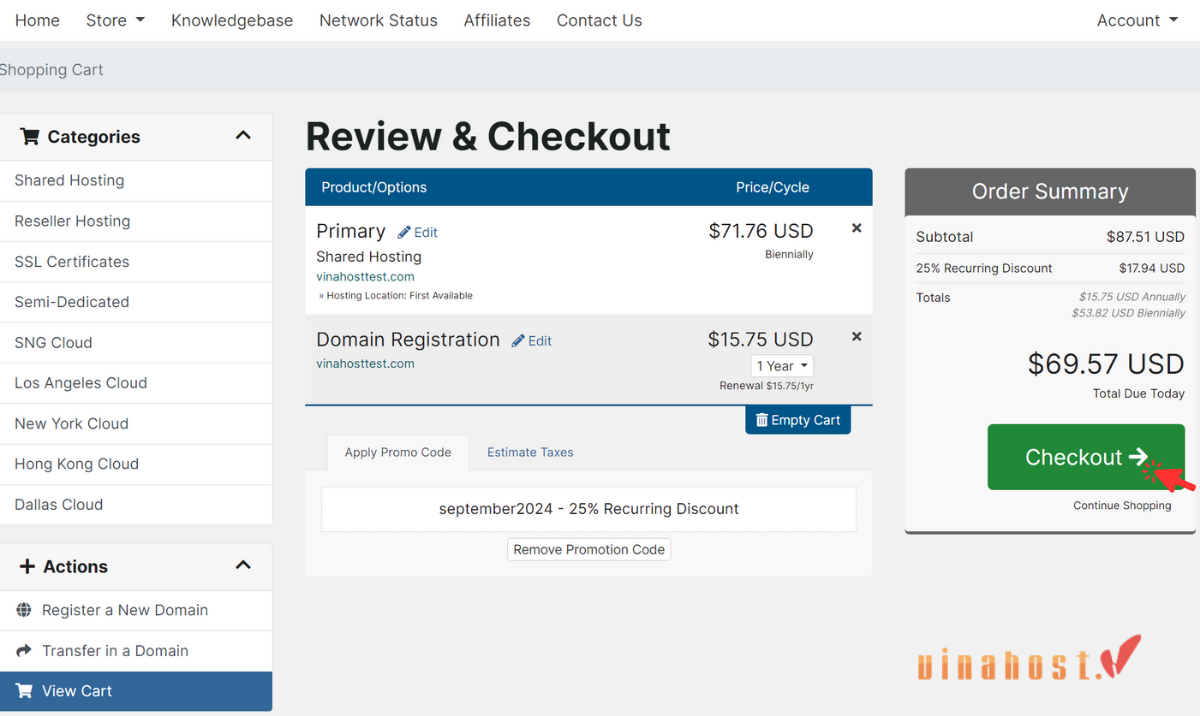Viewport: 1200px width, 716px height.
Task: Select the Apply Promo Code tab
Action: pyautogui.click(x=398, y=452)
